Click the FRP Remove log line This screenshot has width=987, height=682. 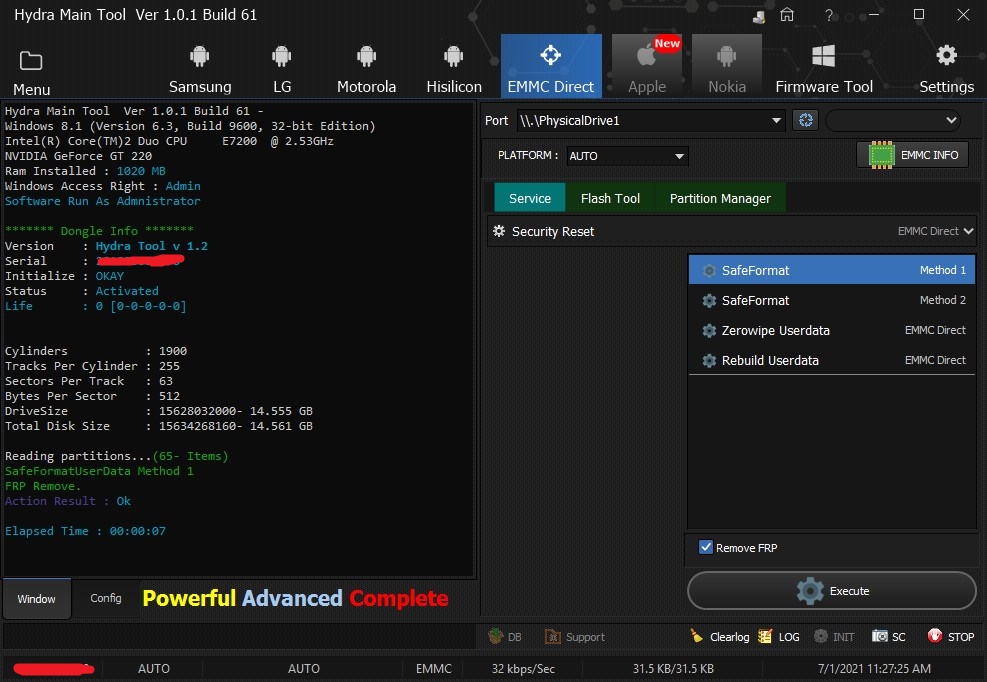[x=43, y=486]
